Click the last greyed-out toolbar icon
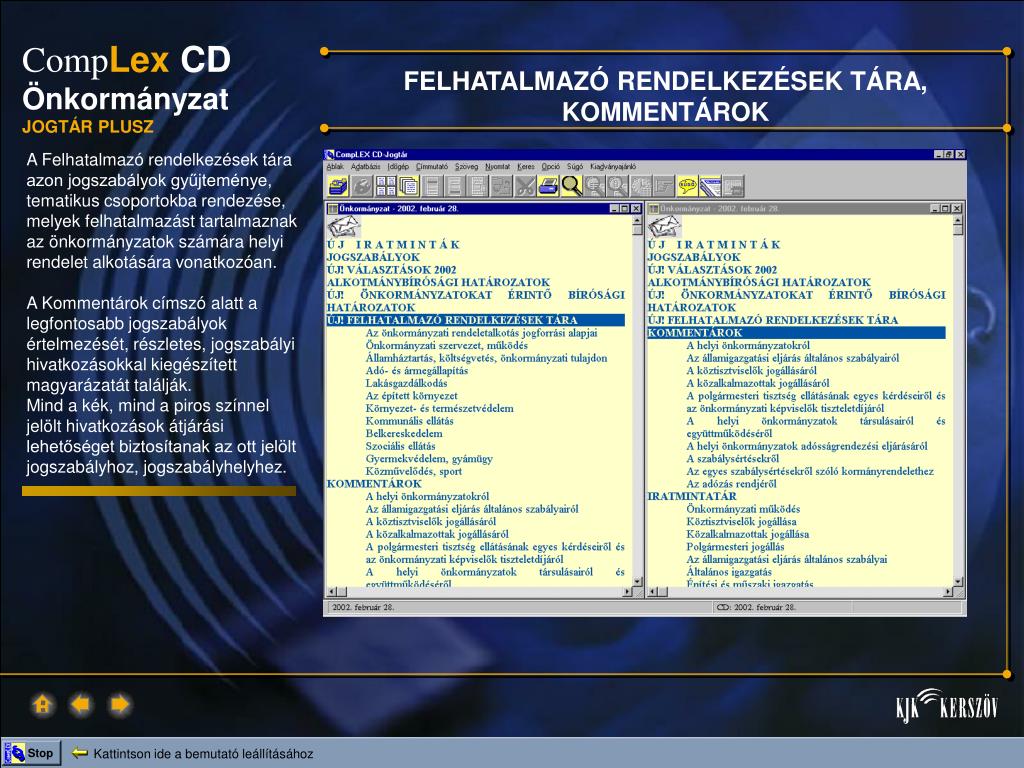Viewport: 1024px width, 768px height. tap(734, 186)
